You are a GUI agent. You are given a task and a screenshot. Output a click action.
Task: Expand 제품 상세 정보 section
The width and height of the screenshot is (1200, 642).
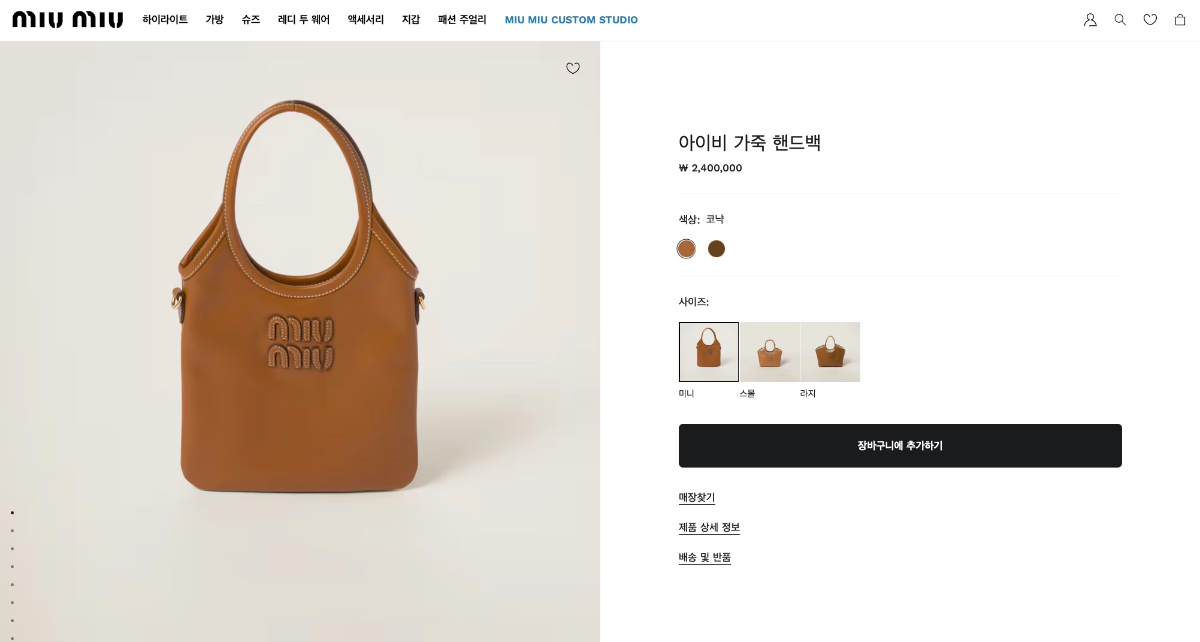pos(709,528)
